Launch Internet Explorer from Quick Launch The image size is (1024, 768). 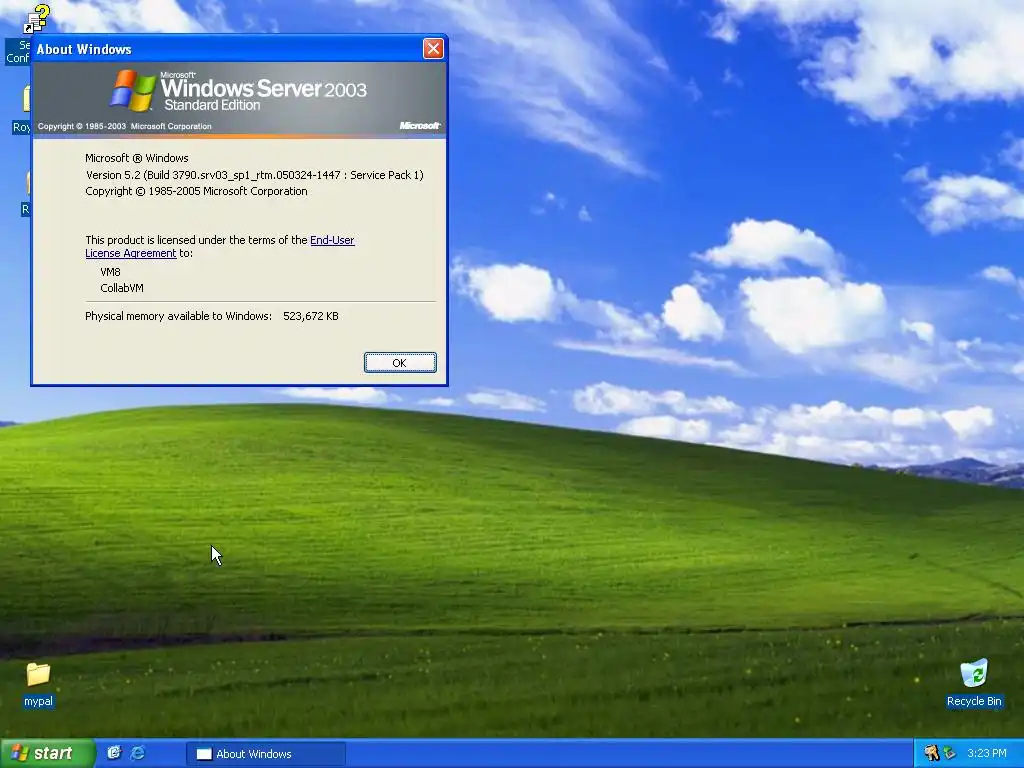click(x=138, y=753)
